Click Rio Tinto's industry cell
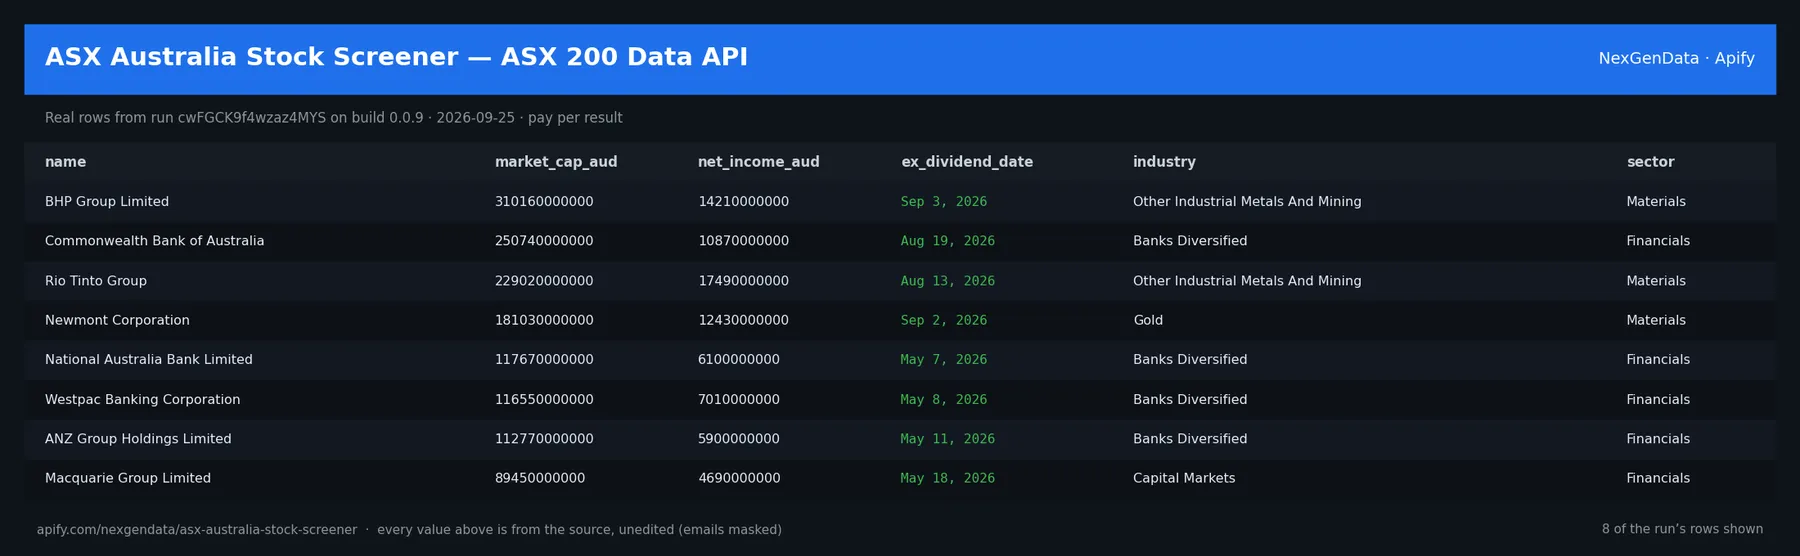Viewport: 1800px width, 556px height. tap(1247, 281)
